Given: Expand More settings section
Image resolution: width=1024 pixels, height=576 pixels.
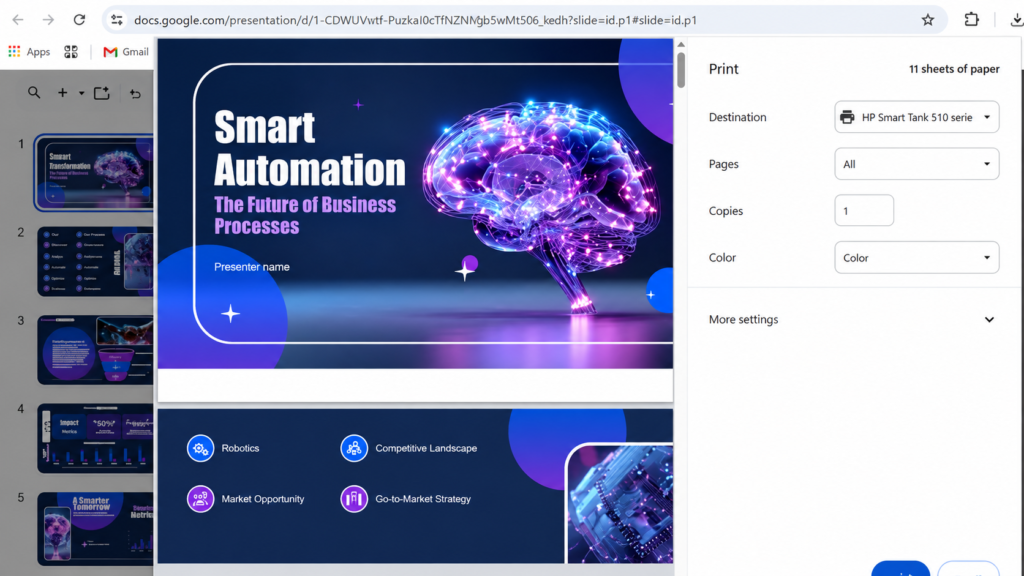Looking at the screenshot, I should [852, 319].
